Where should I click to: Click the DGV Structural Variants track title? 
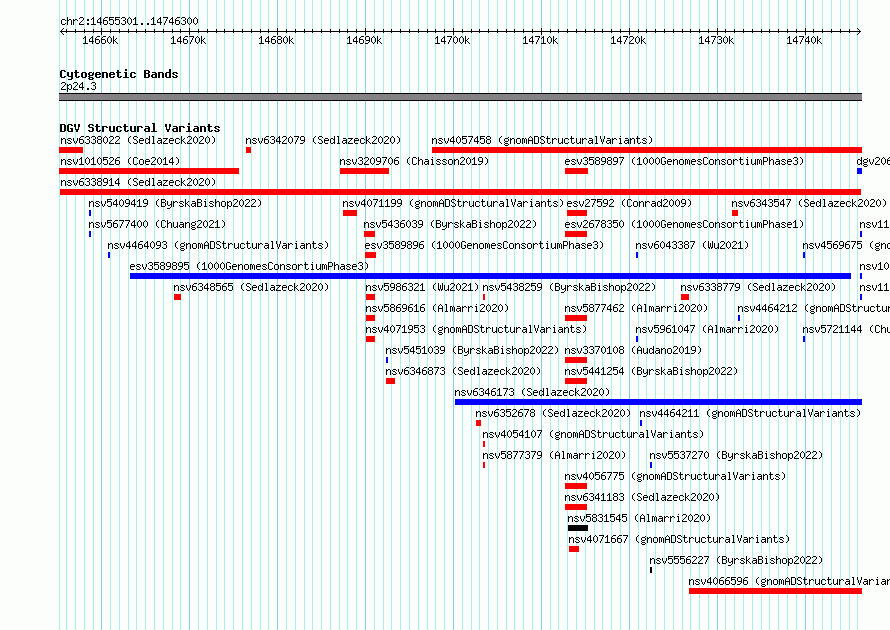[x=140, y=128]
